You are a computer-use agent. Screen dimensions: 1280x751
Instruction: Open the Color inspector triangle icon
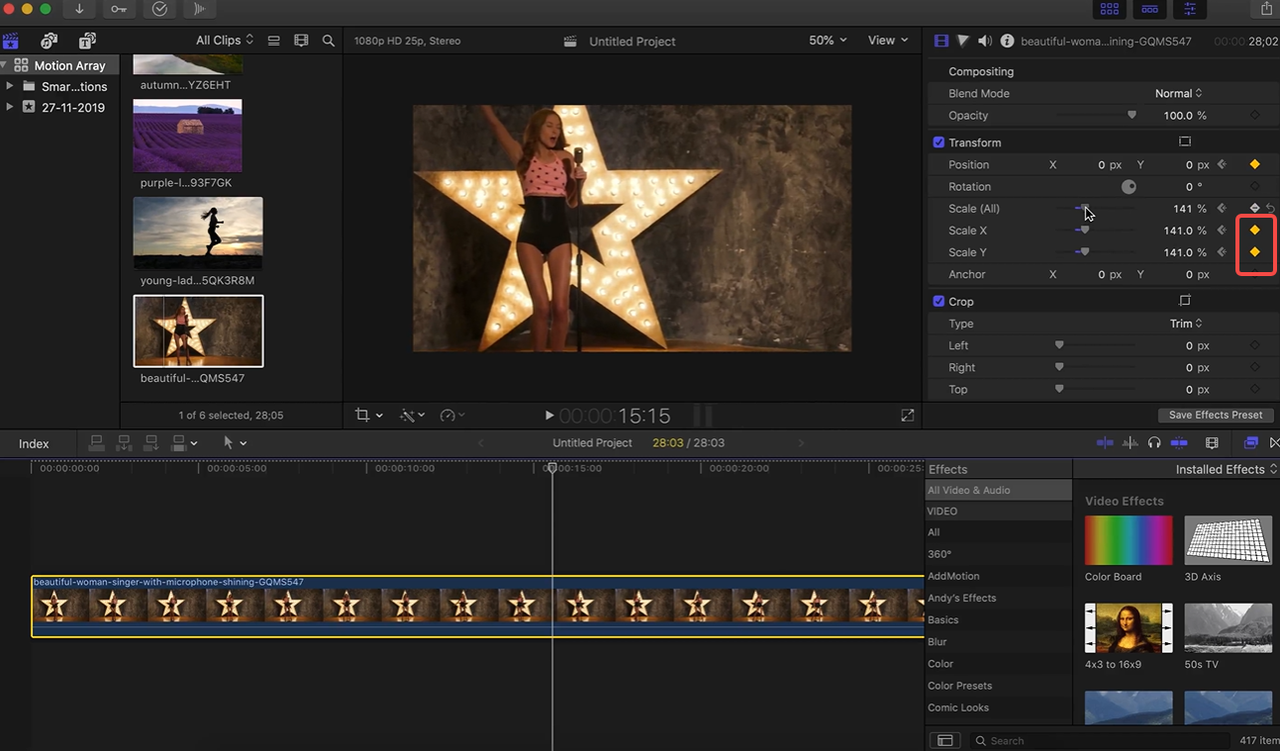click(x=963, y=41)
